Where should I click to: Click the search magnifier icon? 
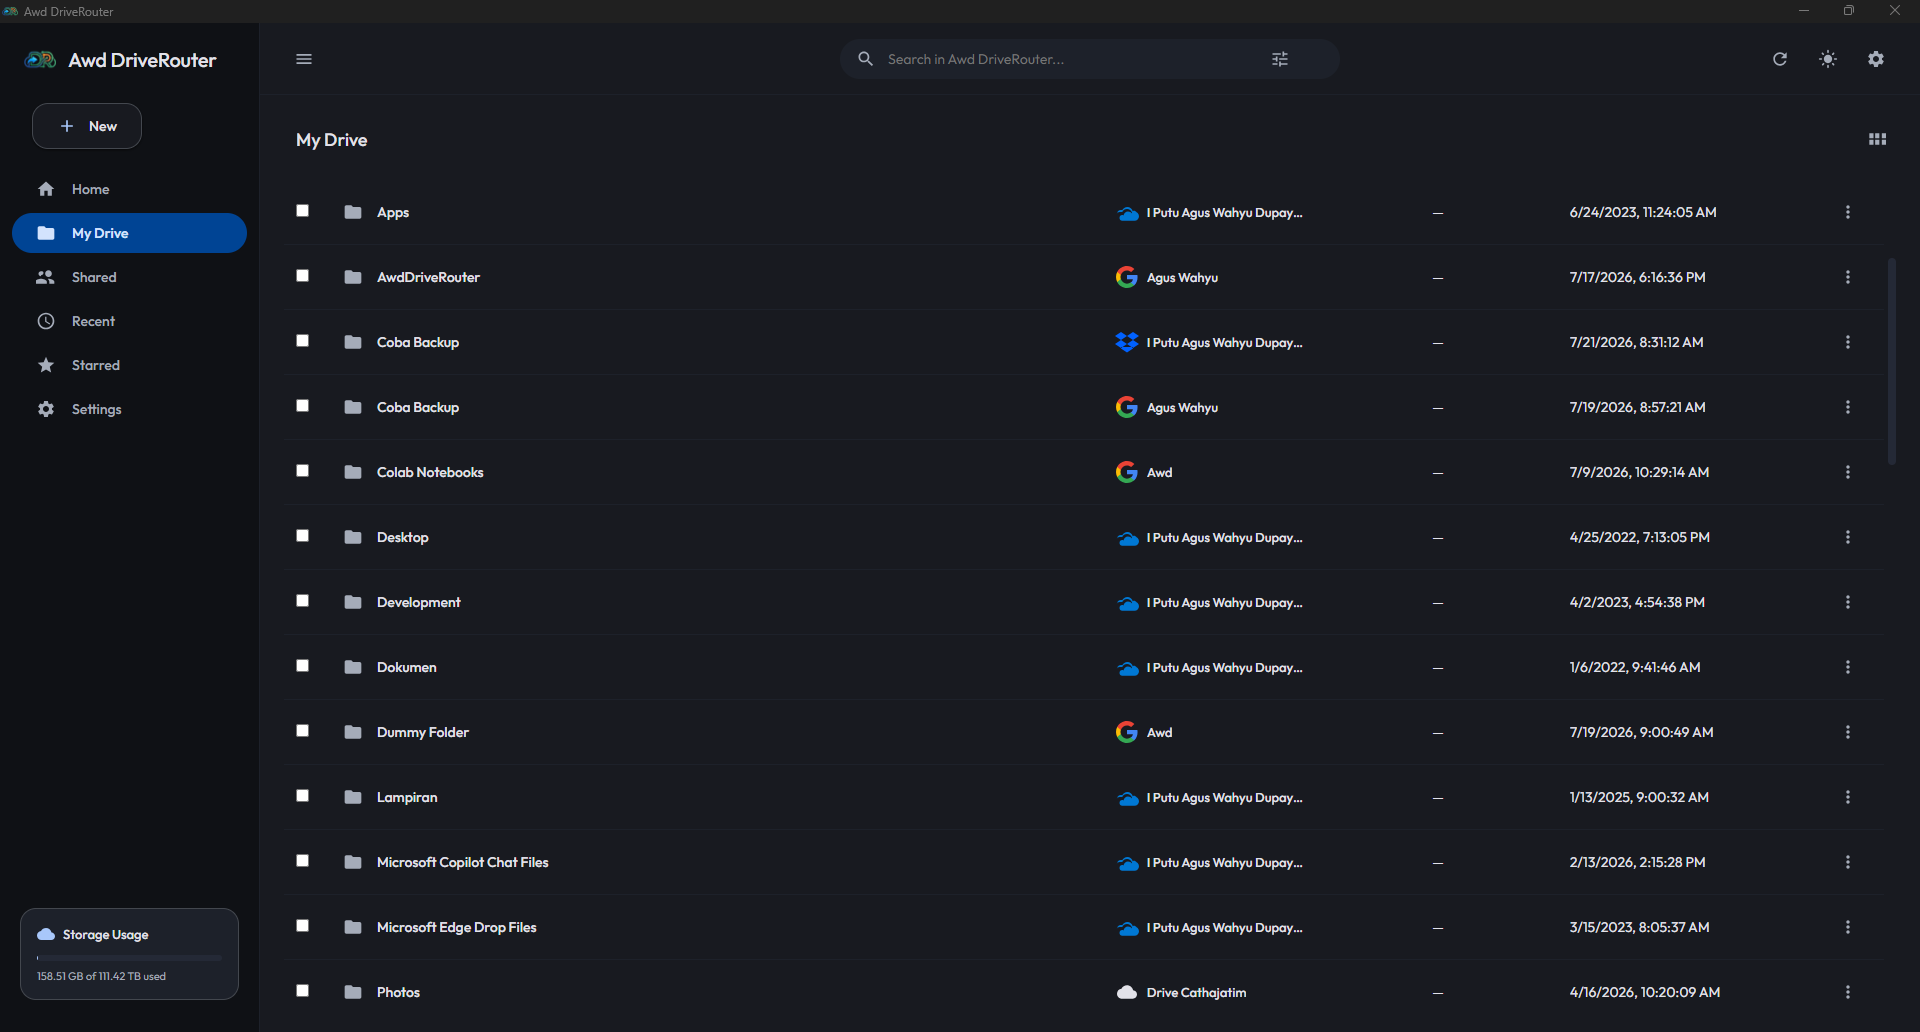866,59
